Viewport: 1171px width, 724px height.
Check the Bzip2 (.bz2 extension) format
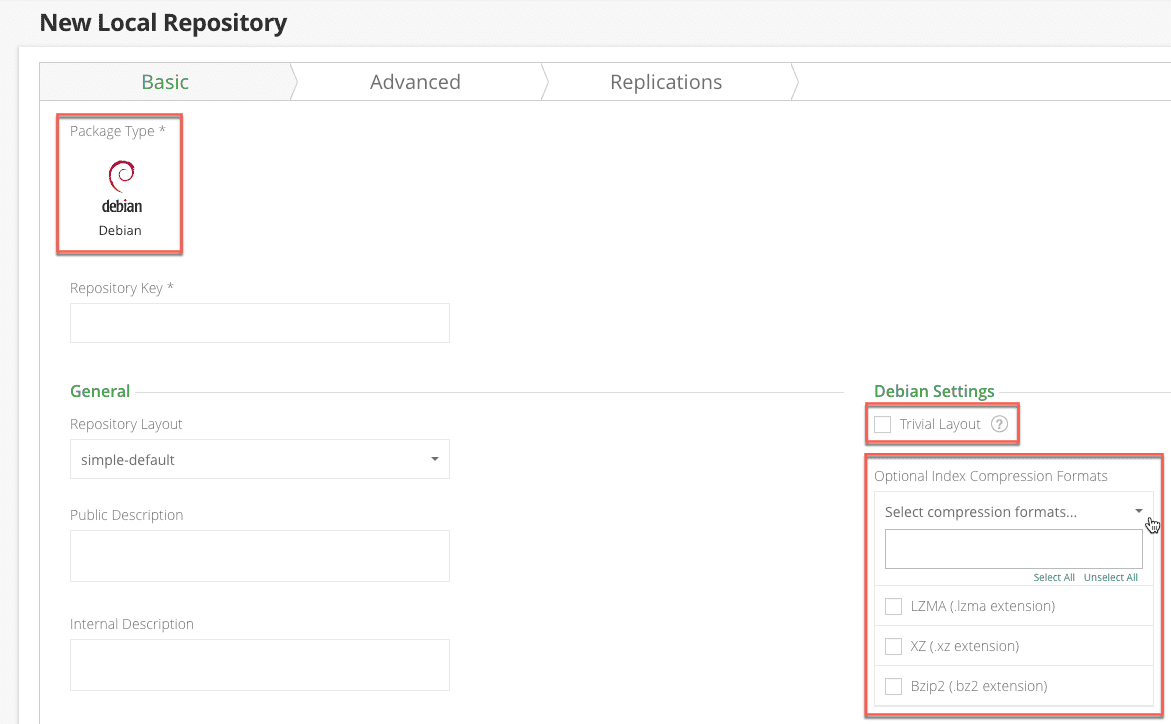click(x=893, y=686)
